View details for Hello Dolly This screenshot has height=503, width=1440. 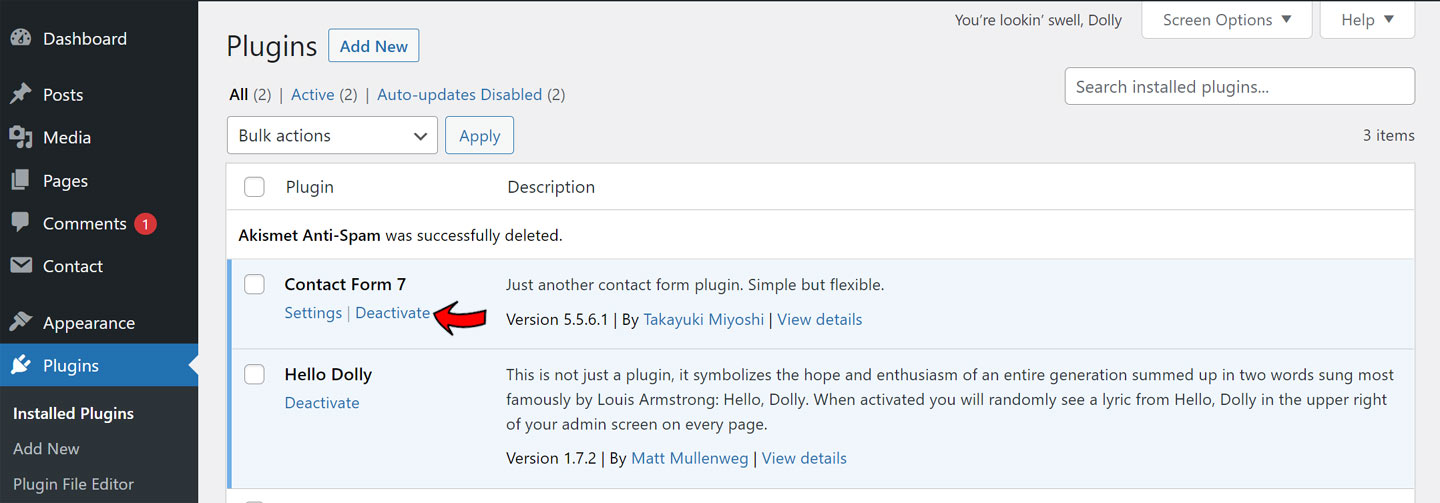tap(804, 459)
